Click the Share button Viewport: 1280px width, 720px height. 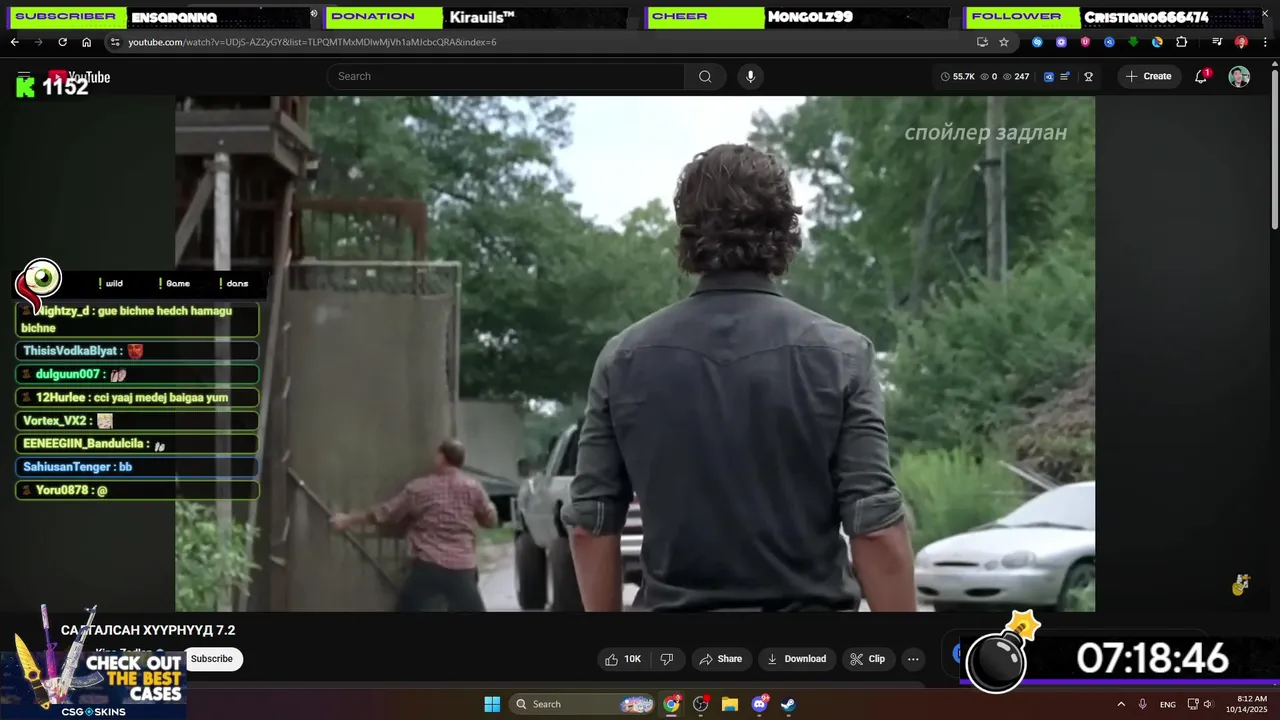pyautogui.click(x=720, y=659)
